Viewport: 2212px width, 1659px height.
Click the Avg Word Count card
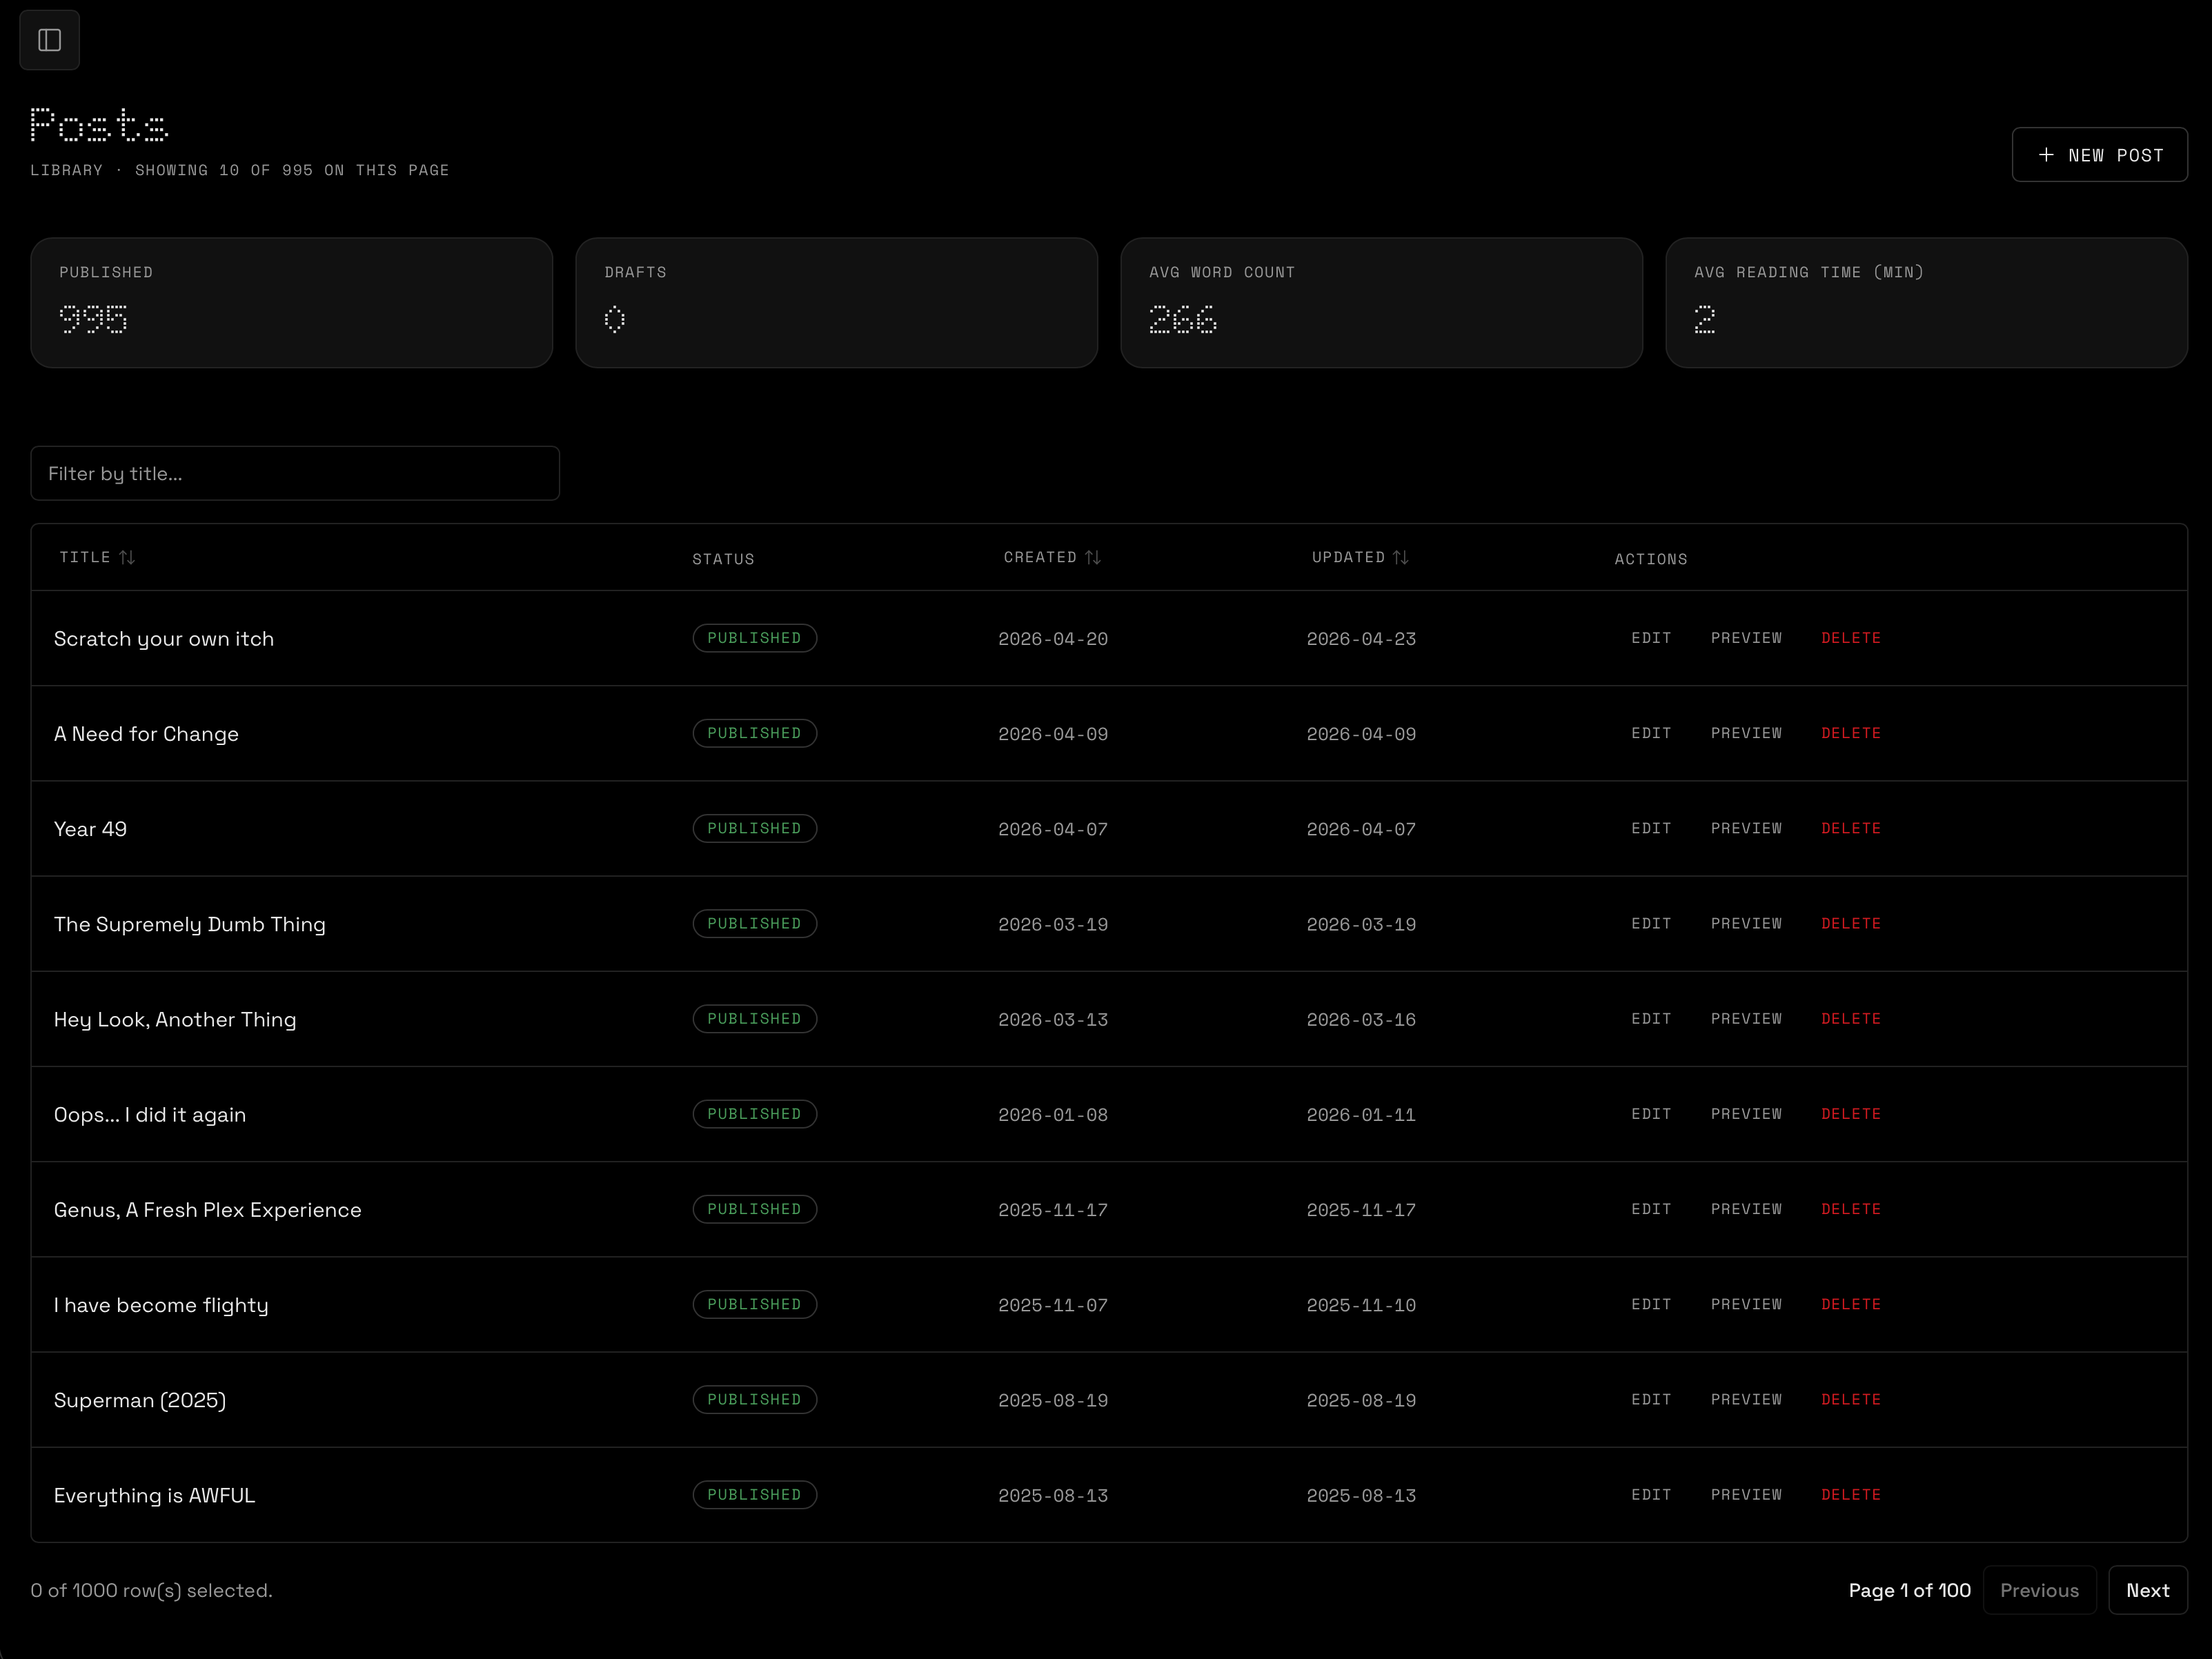(1381, 303)
